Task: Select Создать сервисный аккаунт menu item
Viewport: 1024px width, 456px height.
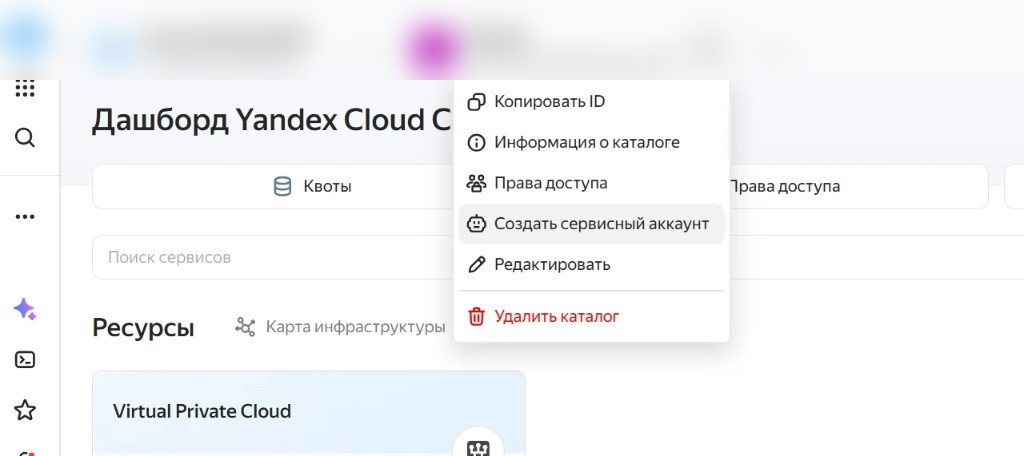Action: 591,224
